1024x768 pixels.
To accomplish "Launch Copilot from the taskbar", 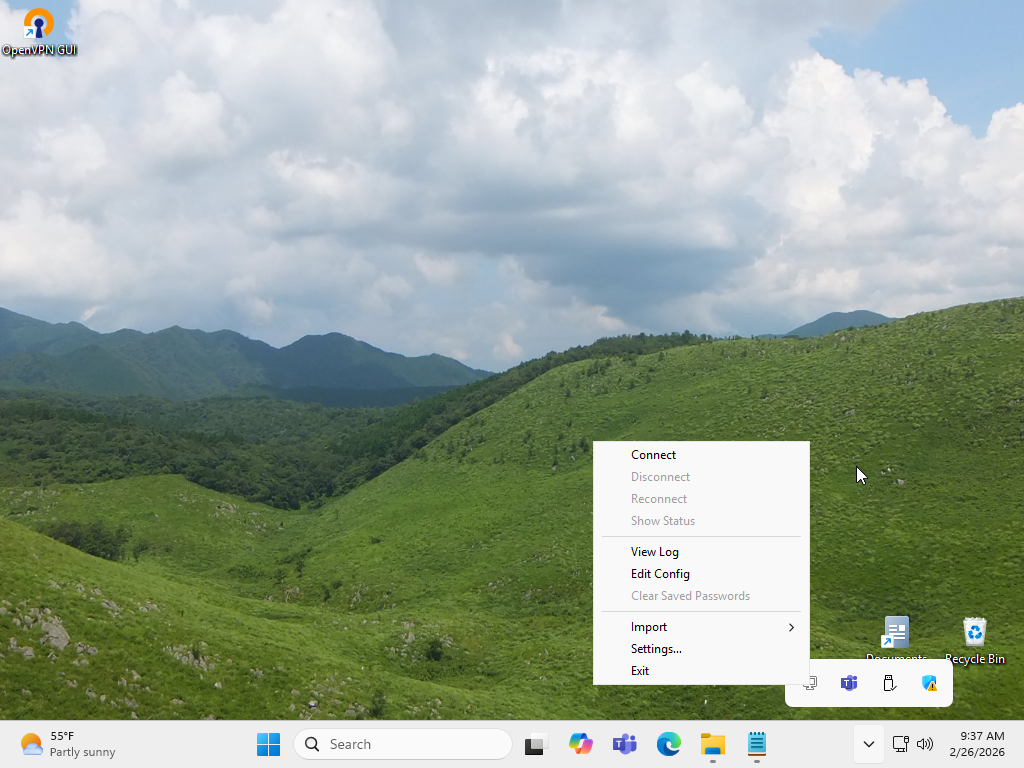I will pyautogui.click(x=581, y=744).
